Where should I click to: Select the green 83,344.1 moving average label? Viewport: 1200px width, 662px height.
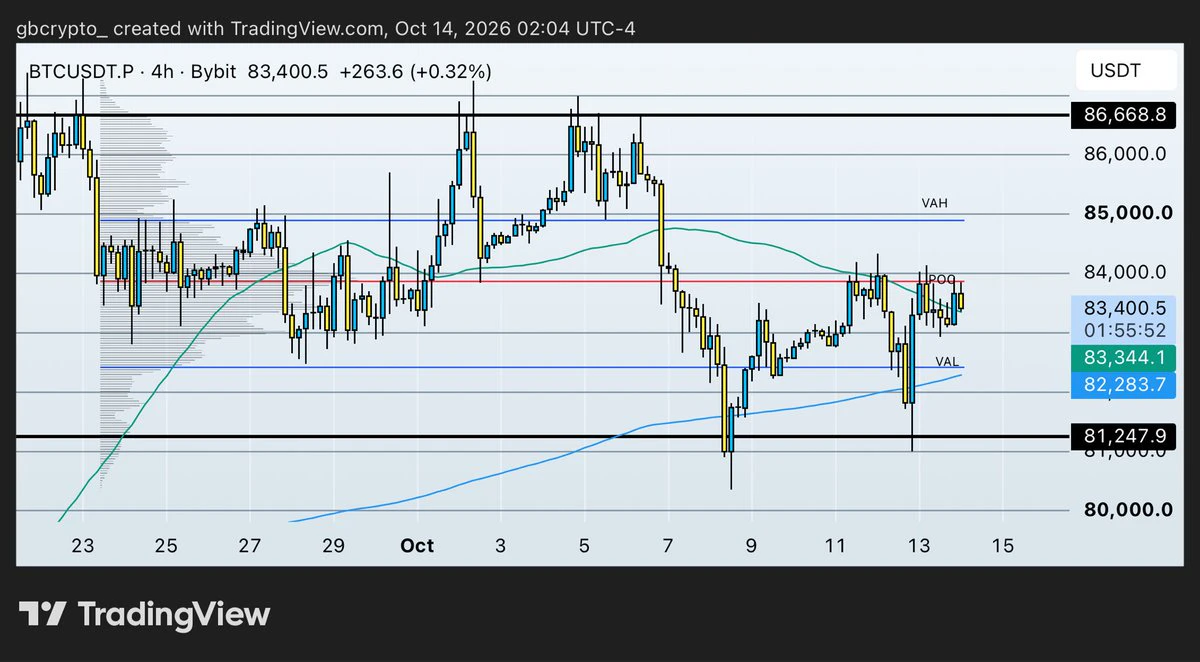click(x=1123, y=358)
